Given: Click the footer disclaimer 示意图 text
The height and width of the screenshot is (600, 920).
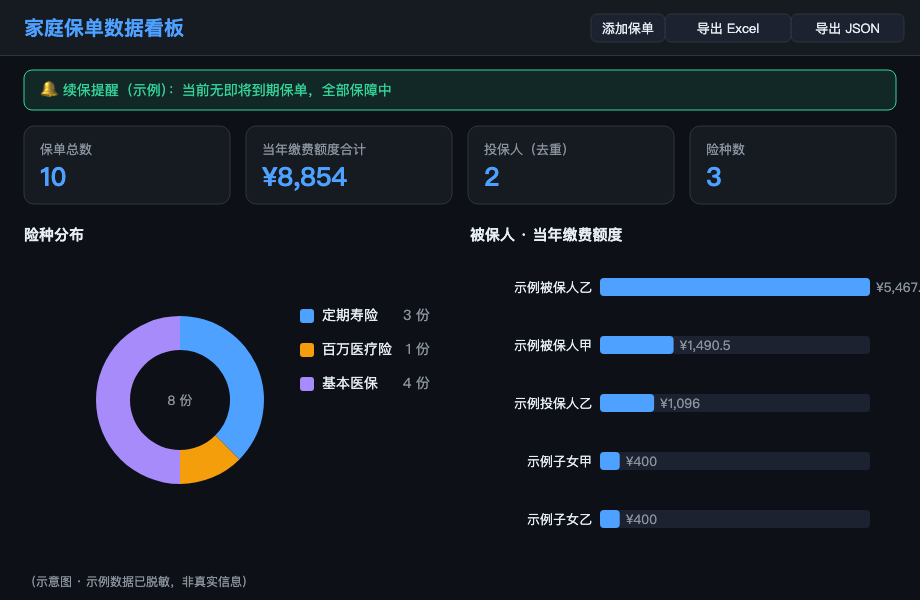Looking at the screenshot, I should click(x=139, y=581).
